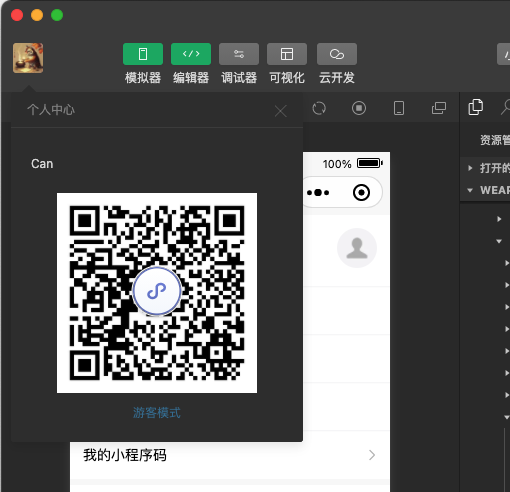The height and width of the screenshot is (492, 510).
Task: Click the capsule close circle button
Action: click(x=361, y=192)
